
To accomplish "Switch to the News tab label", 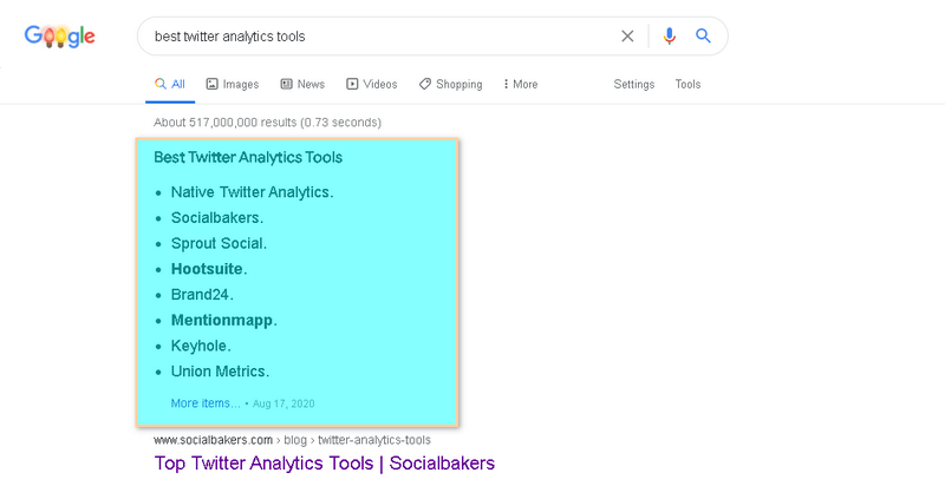I will coord(311,84).
